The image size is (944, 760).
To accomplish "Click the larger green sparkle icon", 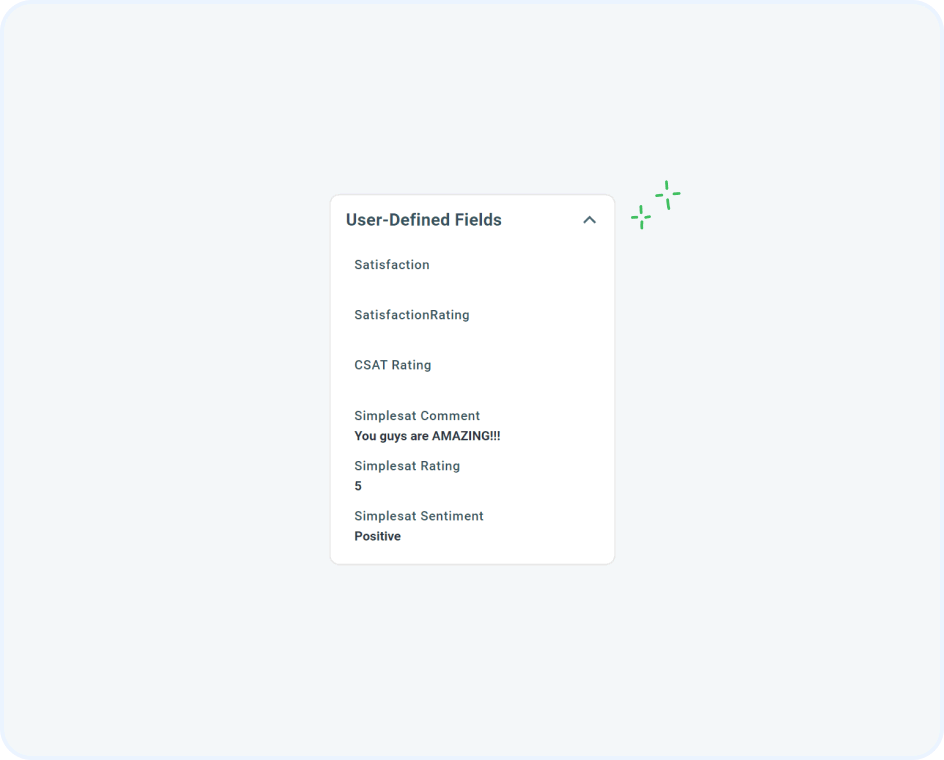I will click(x=668, y=195).
